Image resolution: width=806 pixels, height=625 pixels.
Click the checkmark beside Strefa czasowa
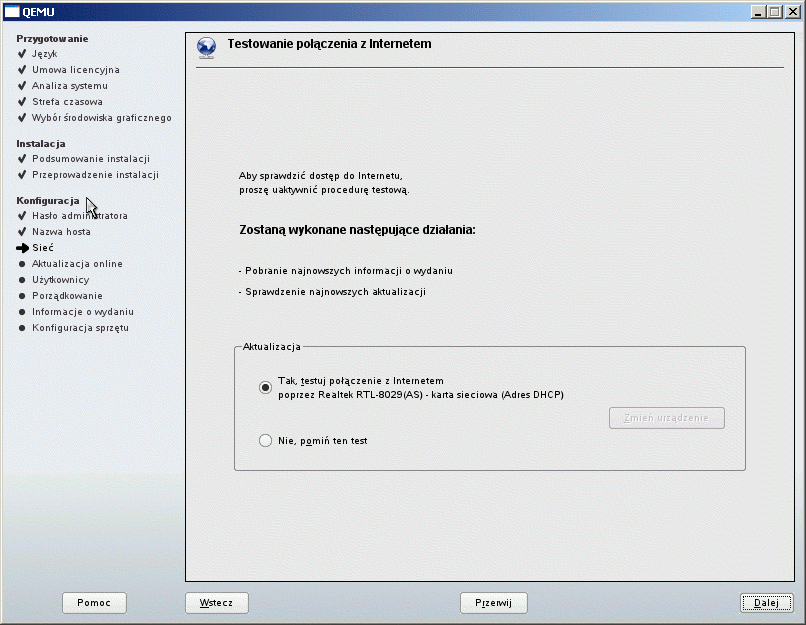click(22, 102)
